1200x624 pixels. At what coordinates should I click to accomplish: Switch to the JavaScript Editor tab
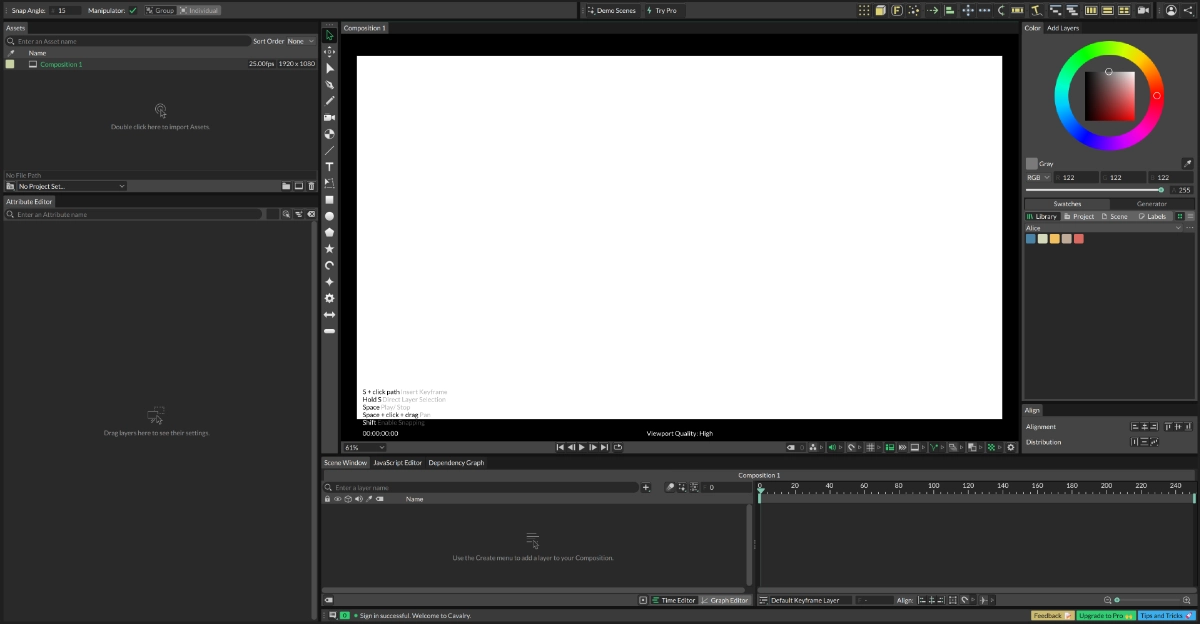[397, 463]
